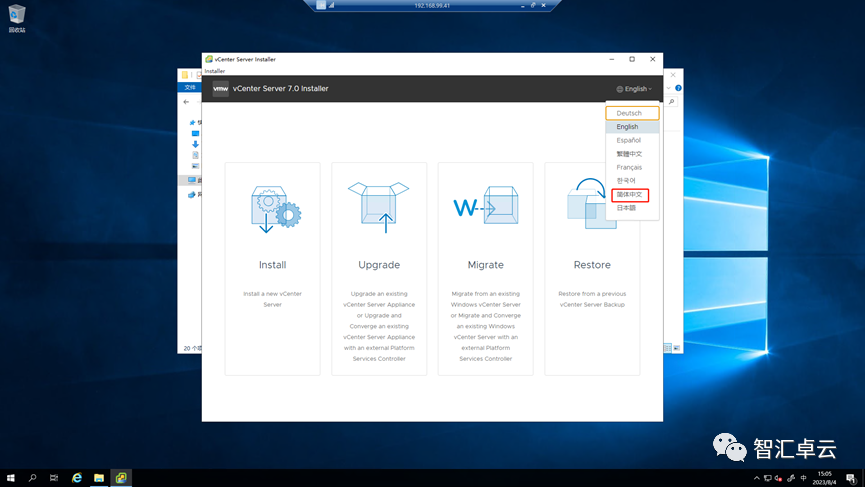Viewport: 865px width, 487px height.
Task: Choose Español from language list
Action: (632, 140)
